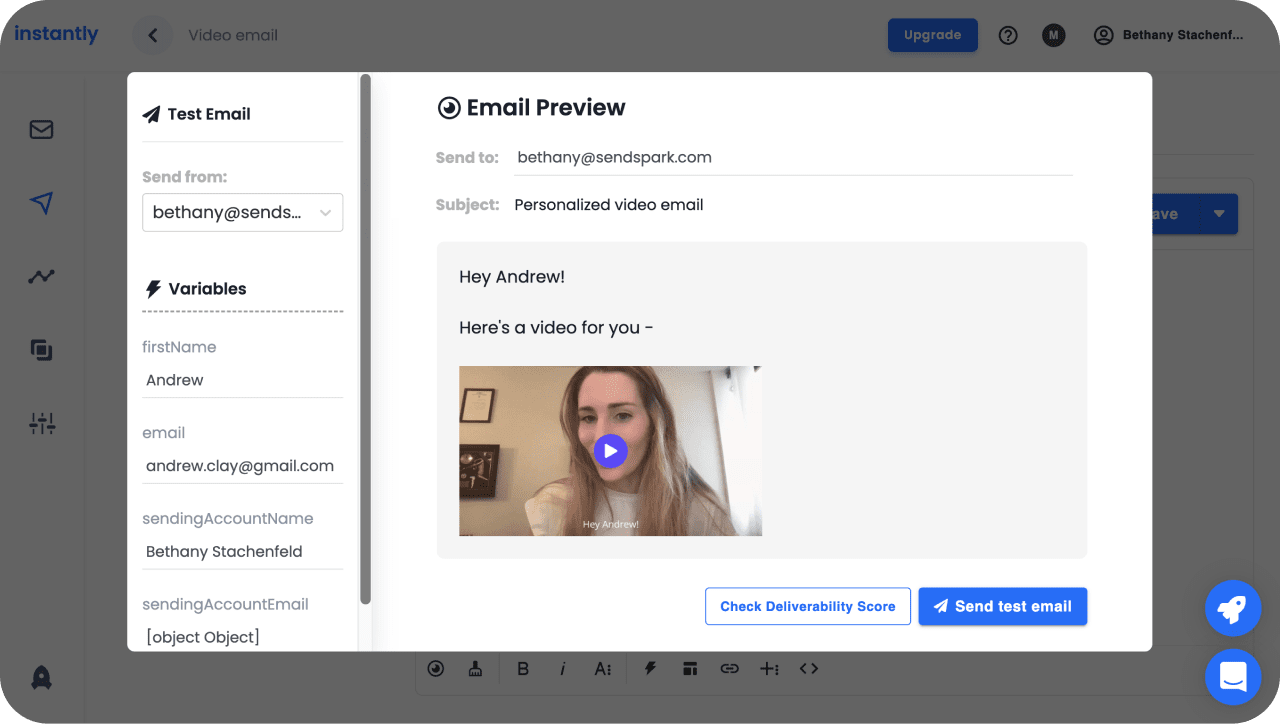Click the rocket icon at sidebar bottom

click(41, 678)
